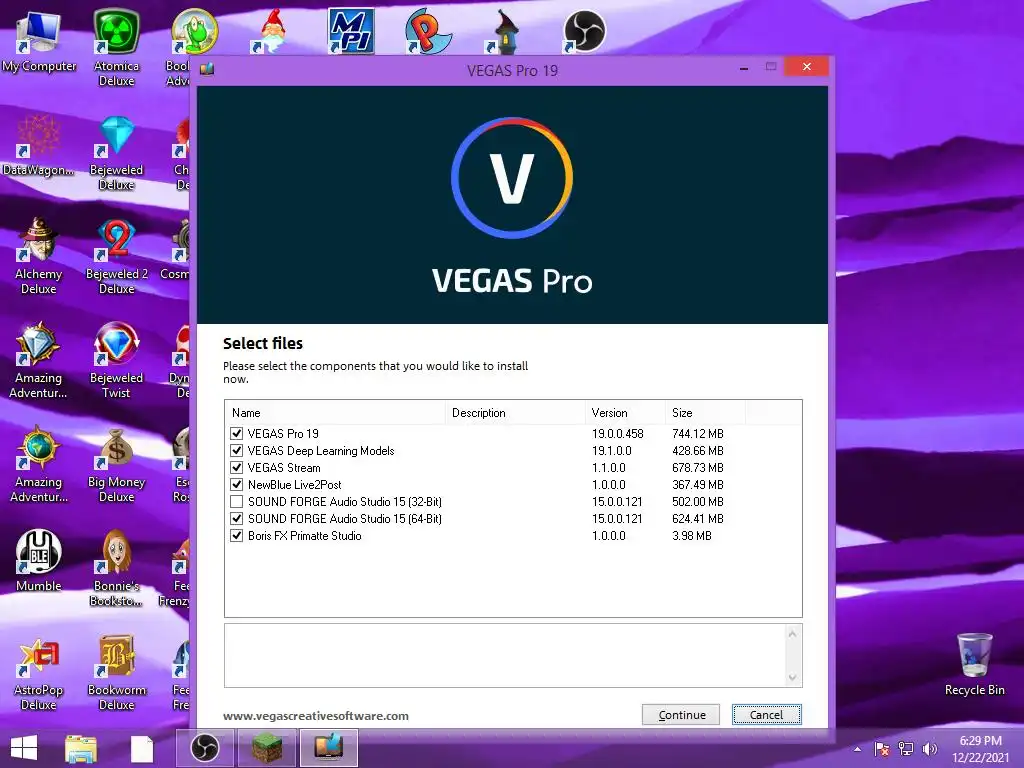This screenshot has width=1024, height=768.
Task: Uncheck NewBlue Live2Post component
Action: coord(236,485)
